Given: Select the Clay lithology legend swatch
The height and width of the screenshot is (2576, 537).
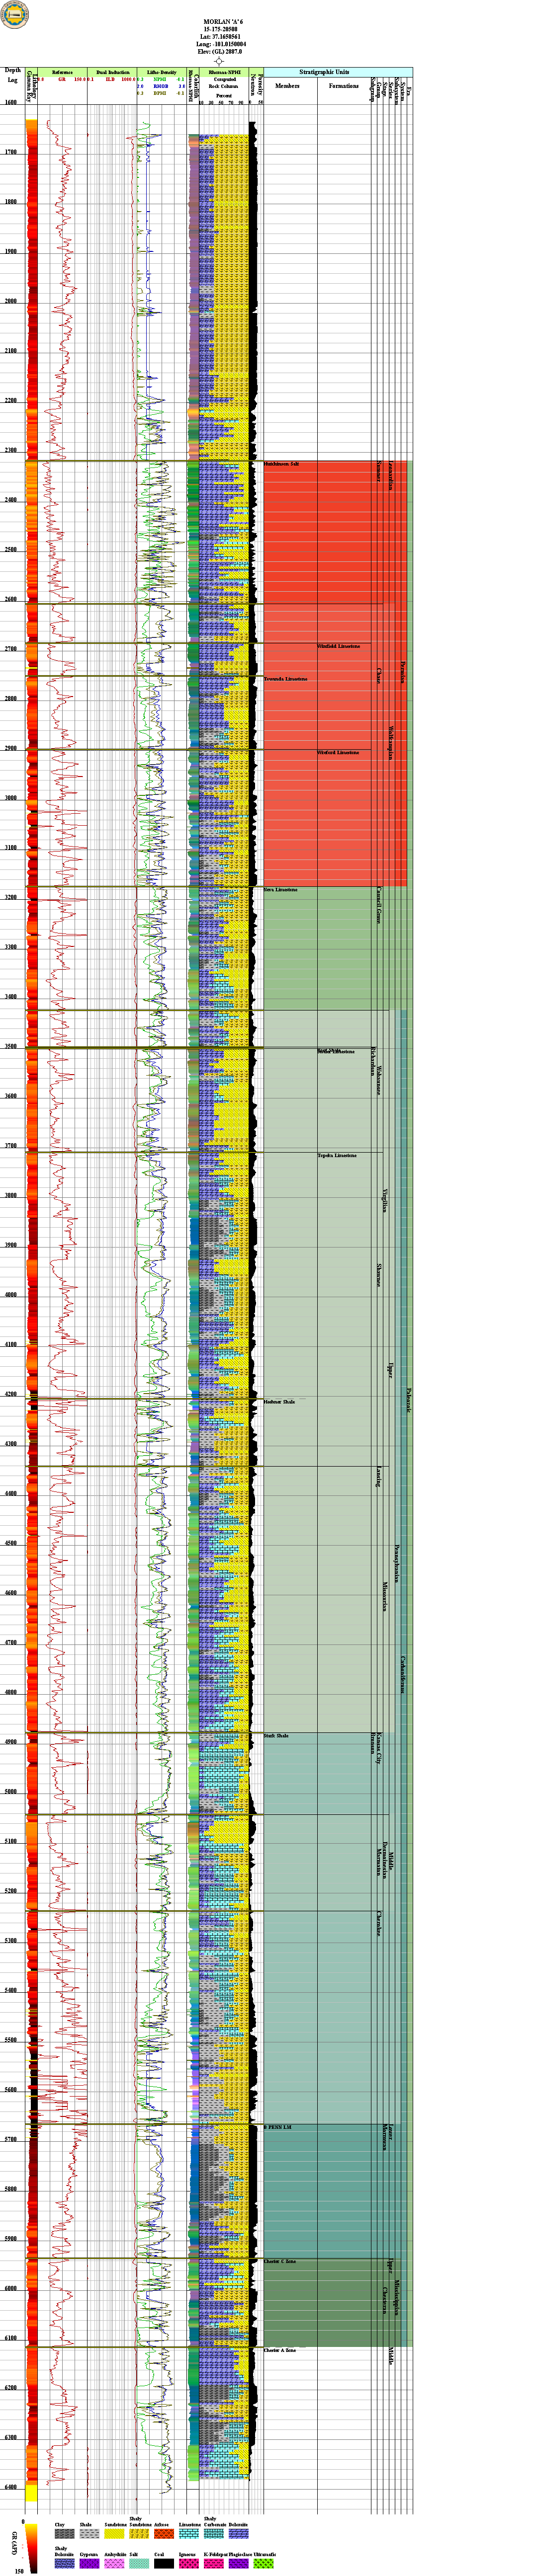Looking at the screenshot, I should (x=64, y=2533).
